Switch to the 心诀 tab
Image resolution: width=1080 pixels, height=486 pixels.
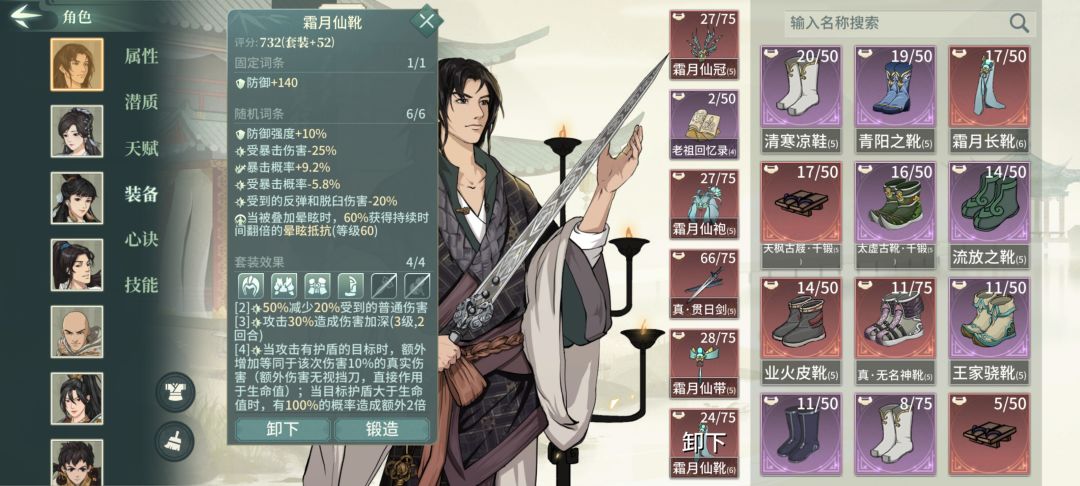tap(141, 240)
